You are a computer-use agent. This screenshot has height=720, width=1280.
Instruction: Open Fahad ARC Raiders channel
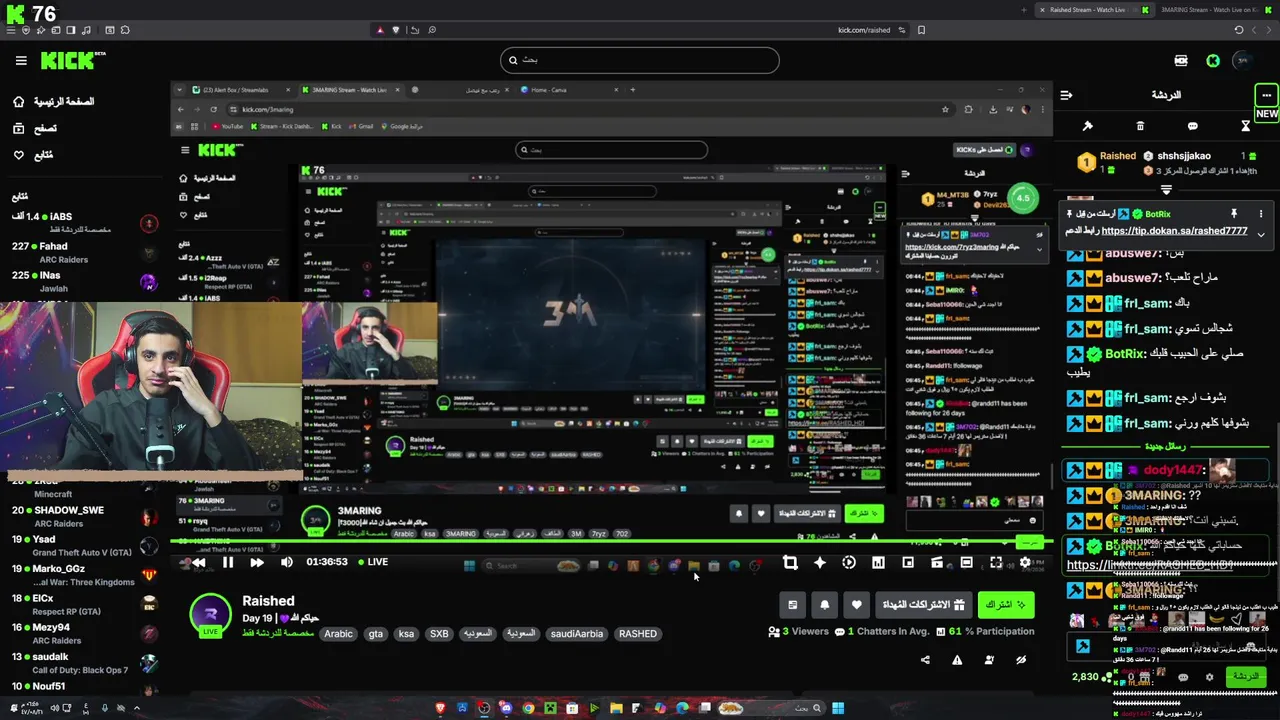point(84,252)
